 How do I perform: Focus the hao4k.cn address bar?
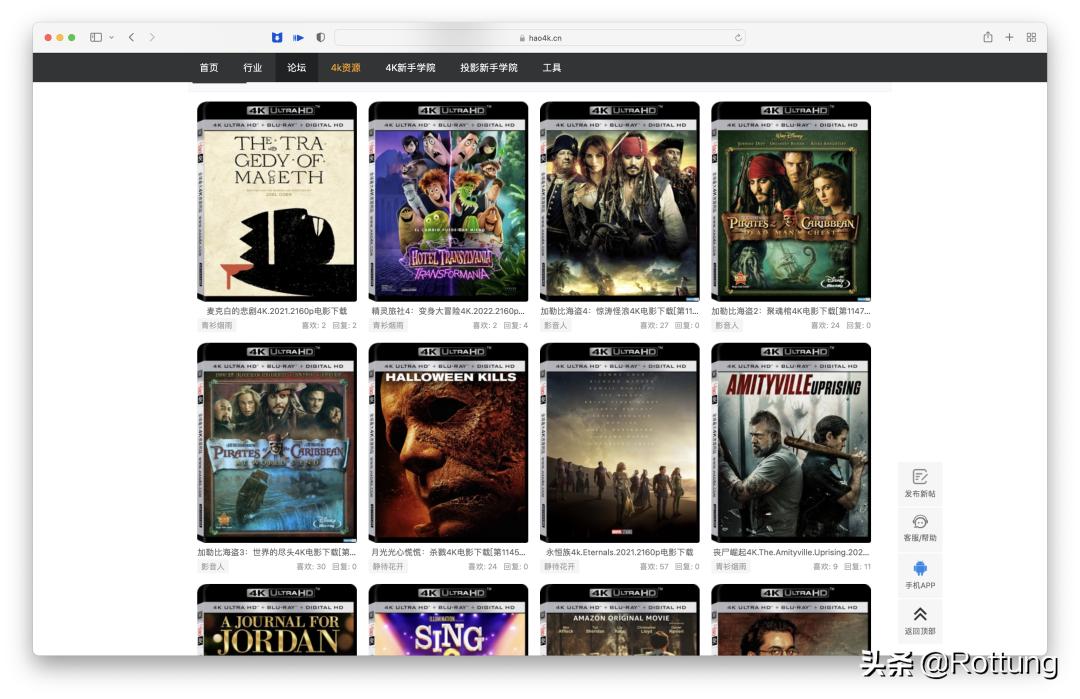pos(540,38)
